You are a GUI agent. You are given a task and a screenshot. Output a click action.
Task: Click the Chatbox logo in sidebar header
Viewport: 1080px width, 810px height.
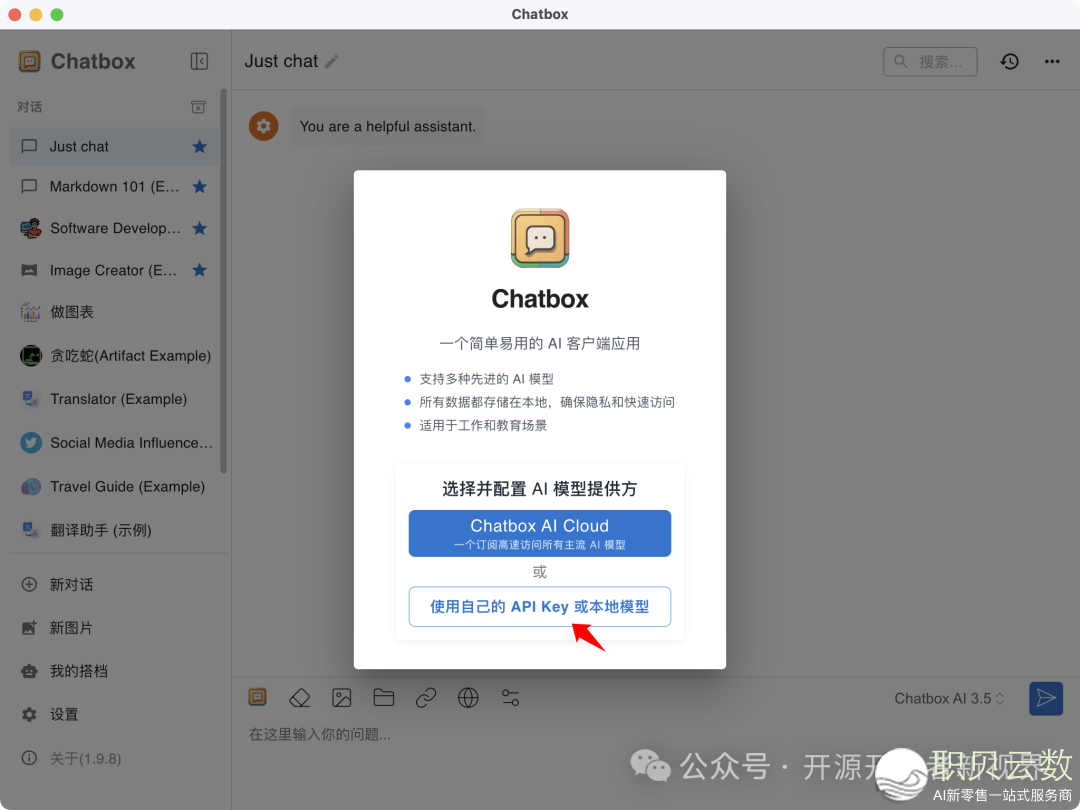click(30, 61)
